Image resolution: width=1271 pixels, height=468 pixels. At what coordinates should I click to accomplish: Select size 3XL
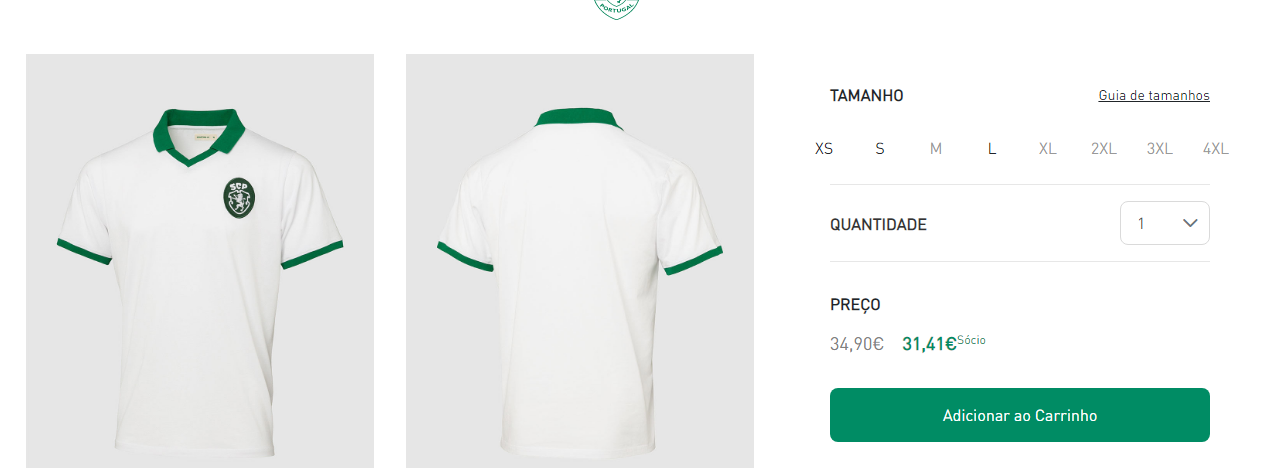1160,149
